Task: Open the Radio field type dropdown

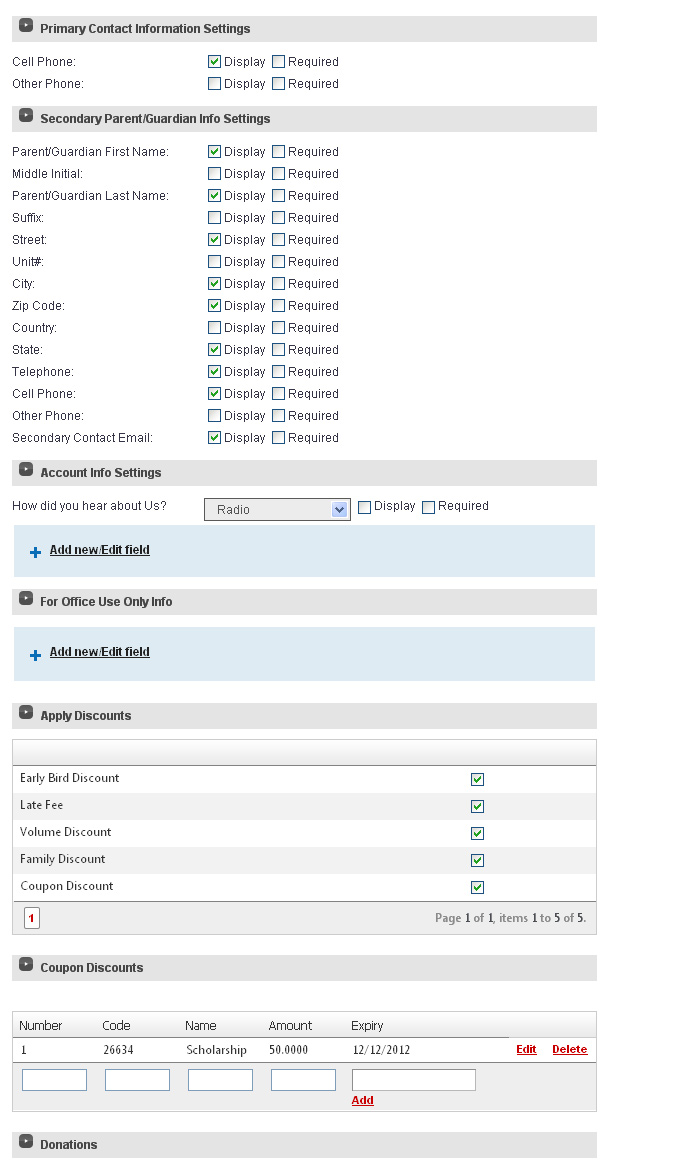Action: (x=277, y=510)
